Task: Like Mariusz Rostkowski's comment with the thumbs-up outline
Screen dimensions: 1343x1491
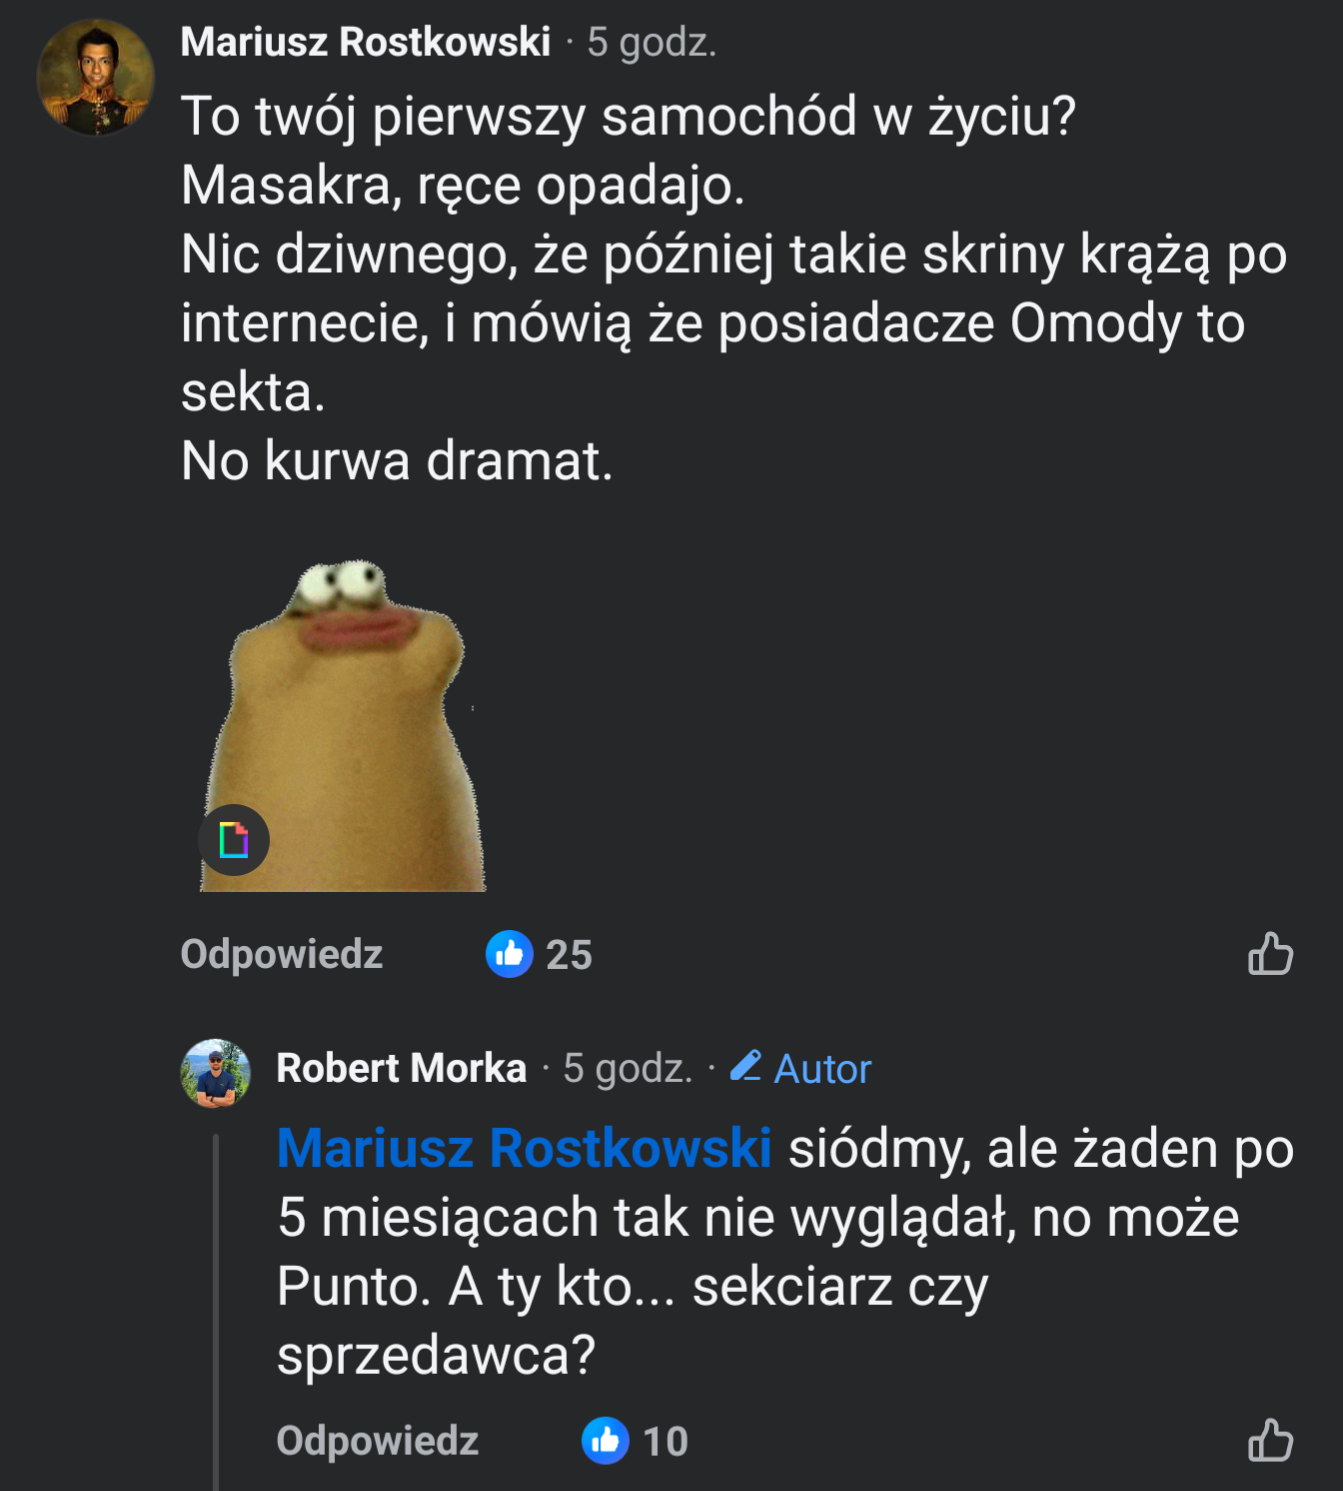Action: pyautogui.click(x=1270, y=953)
